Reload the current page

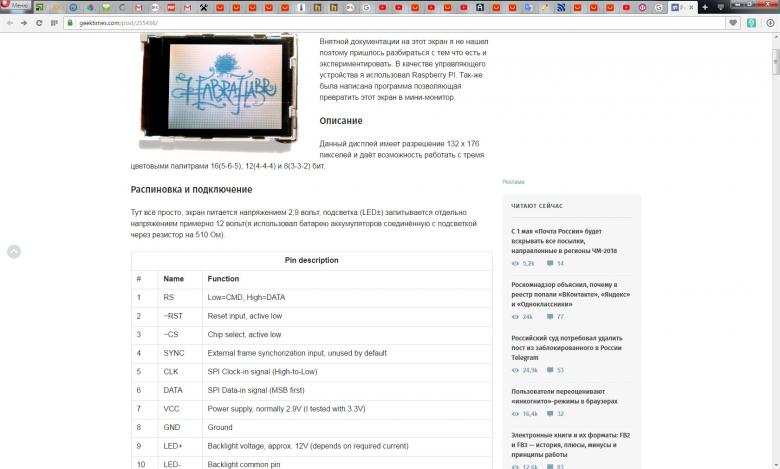(x=39, y=23)
